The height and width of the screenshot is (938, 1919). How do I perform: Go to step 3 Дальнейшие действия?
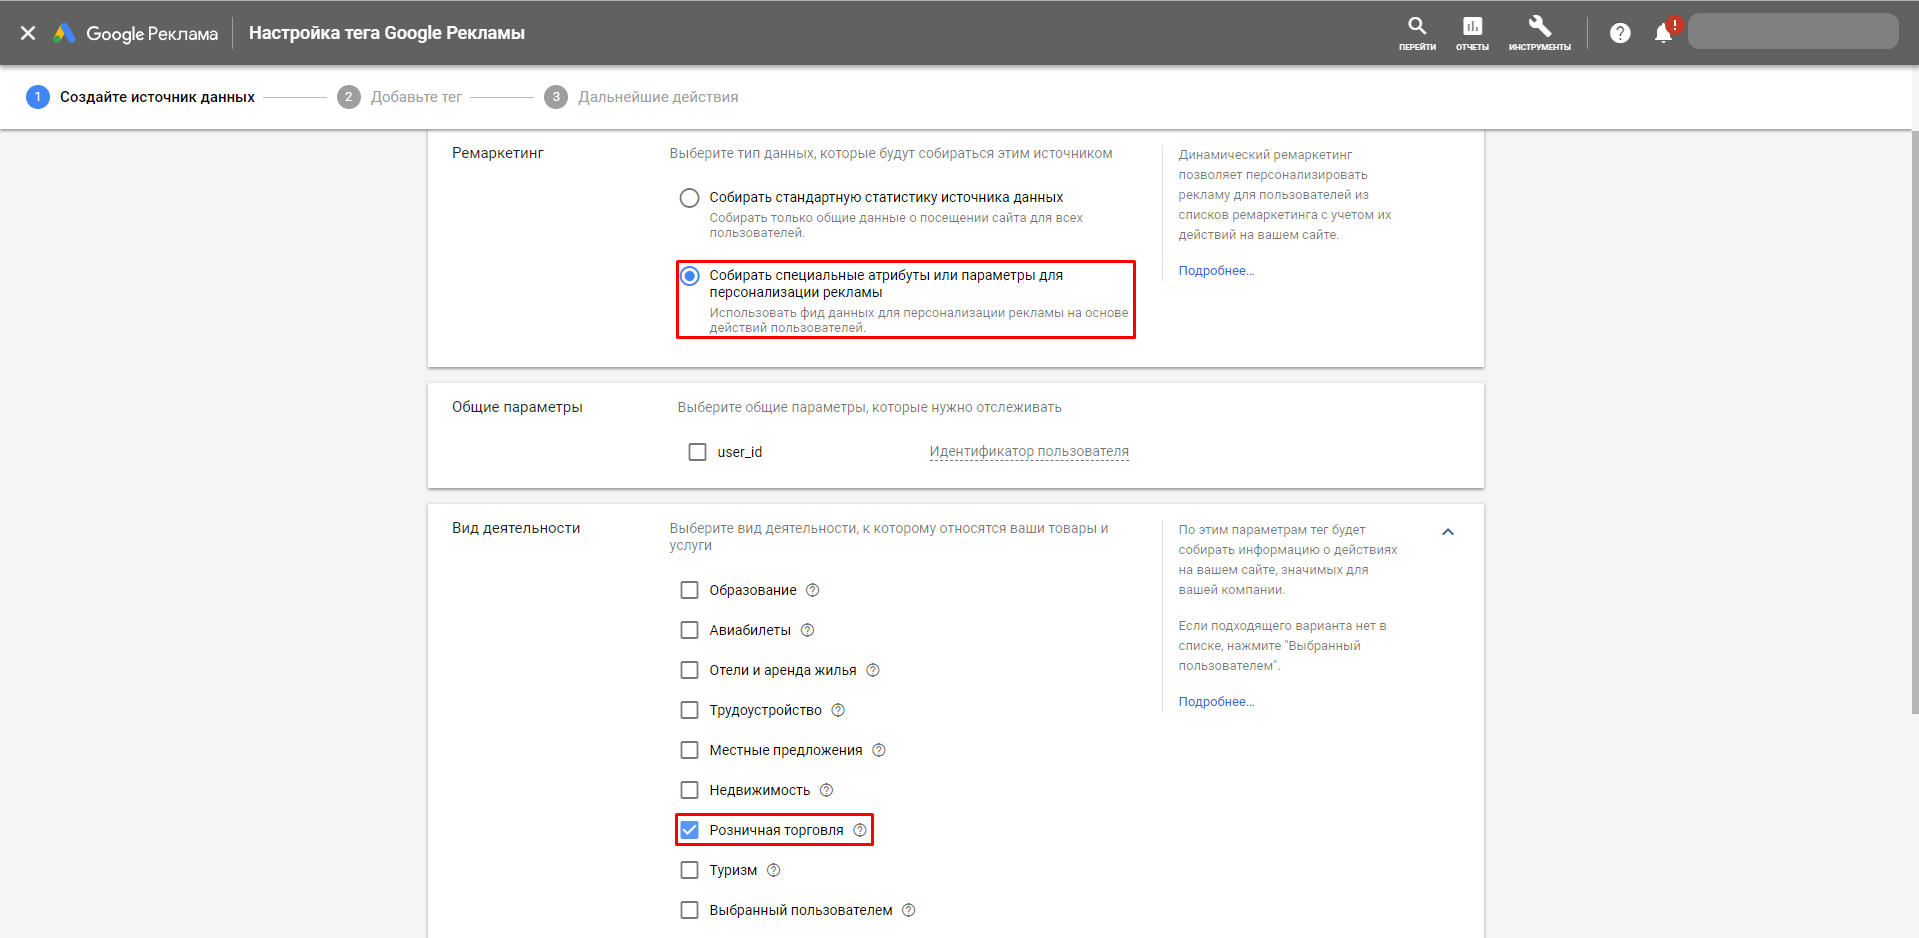click(641, 97)
